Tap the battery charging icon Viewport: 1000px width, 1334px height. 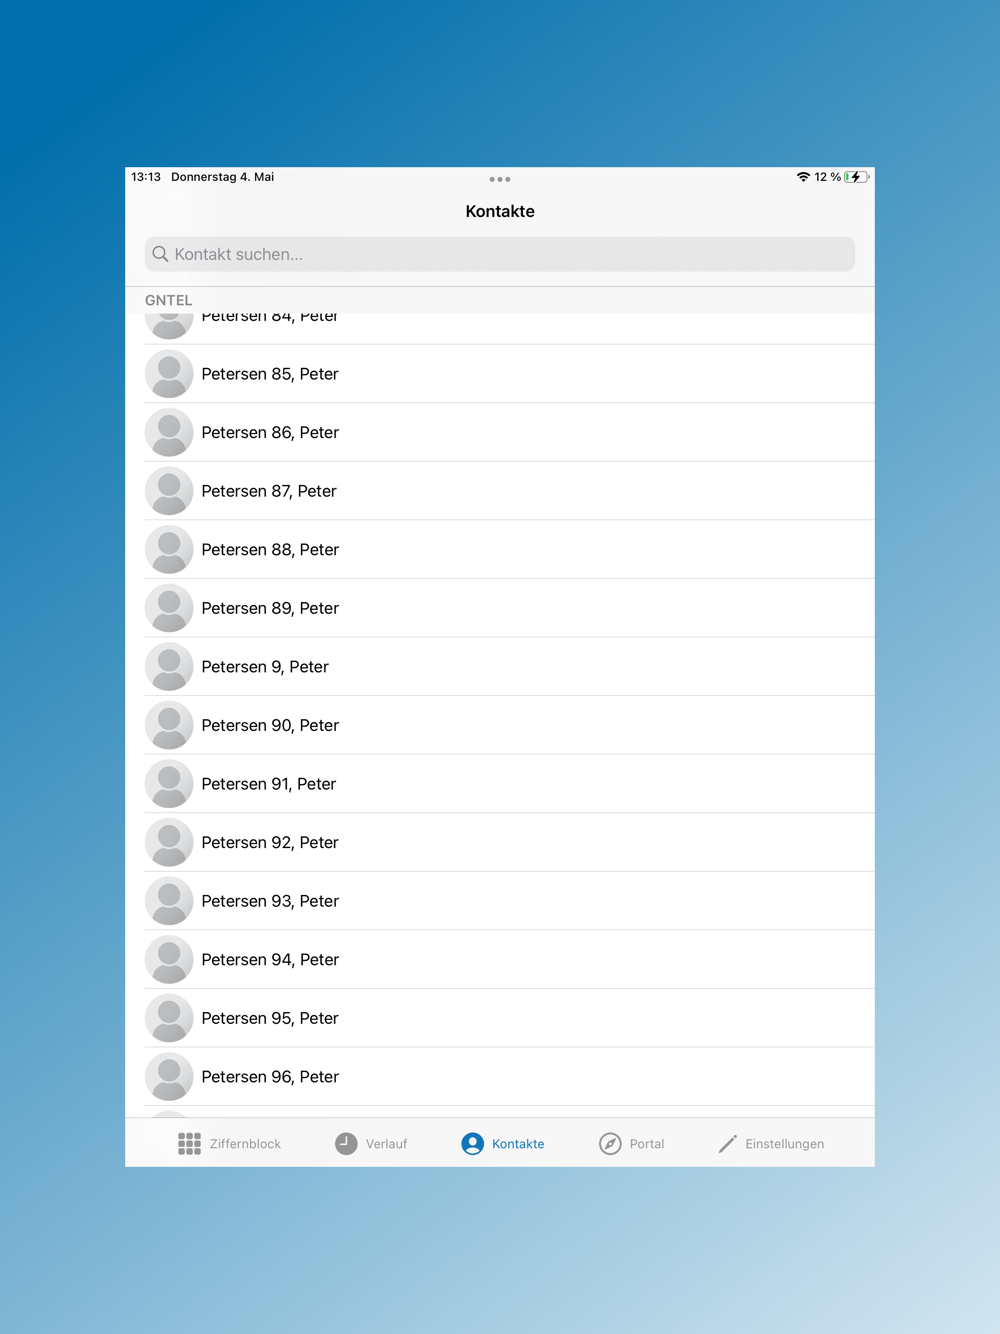coord(856,177)
